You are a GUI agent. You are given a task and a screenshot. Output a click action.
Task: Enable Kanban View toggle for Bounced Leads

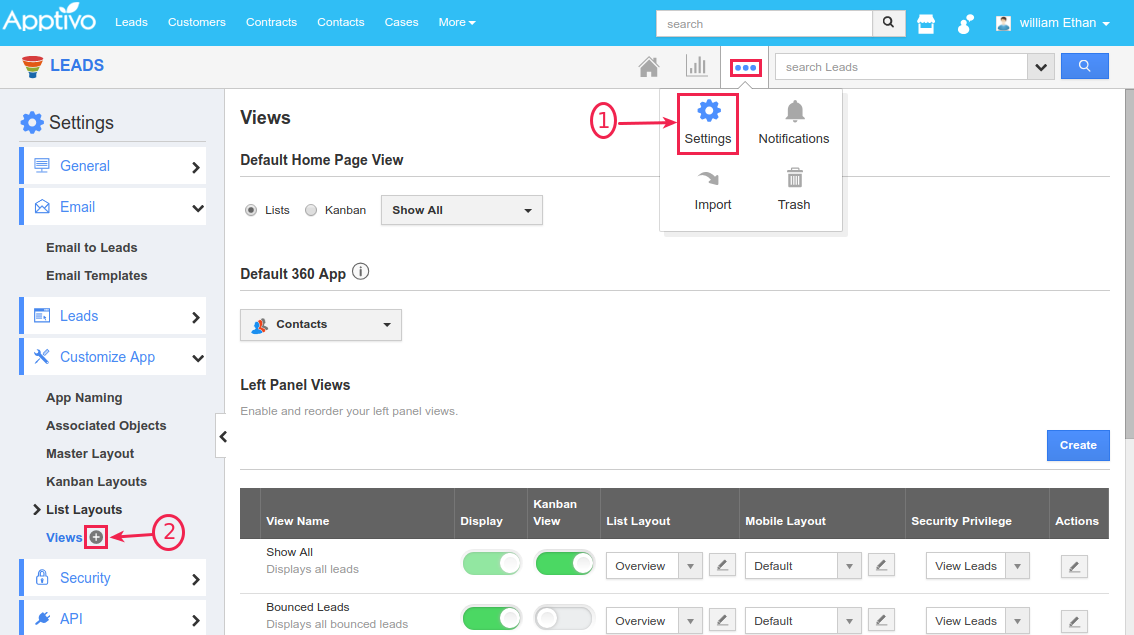pyautogui.click(x=563, y=618)
